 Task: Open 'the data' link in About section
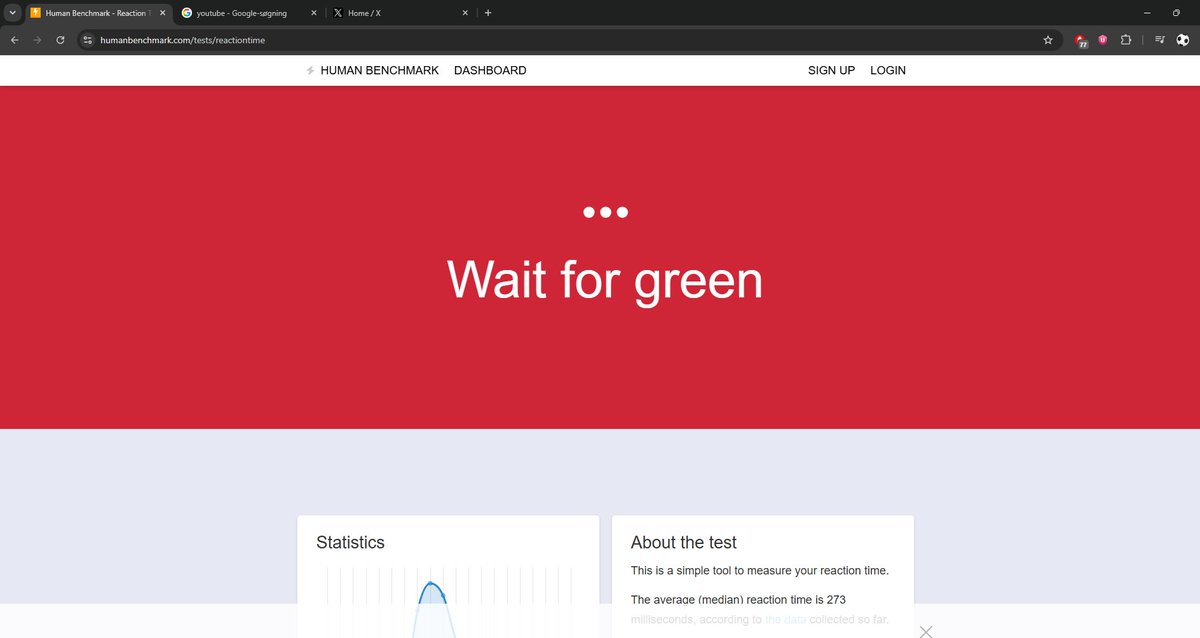click(x=786, y=620)
